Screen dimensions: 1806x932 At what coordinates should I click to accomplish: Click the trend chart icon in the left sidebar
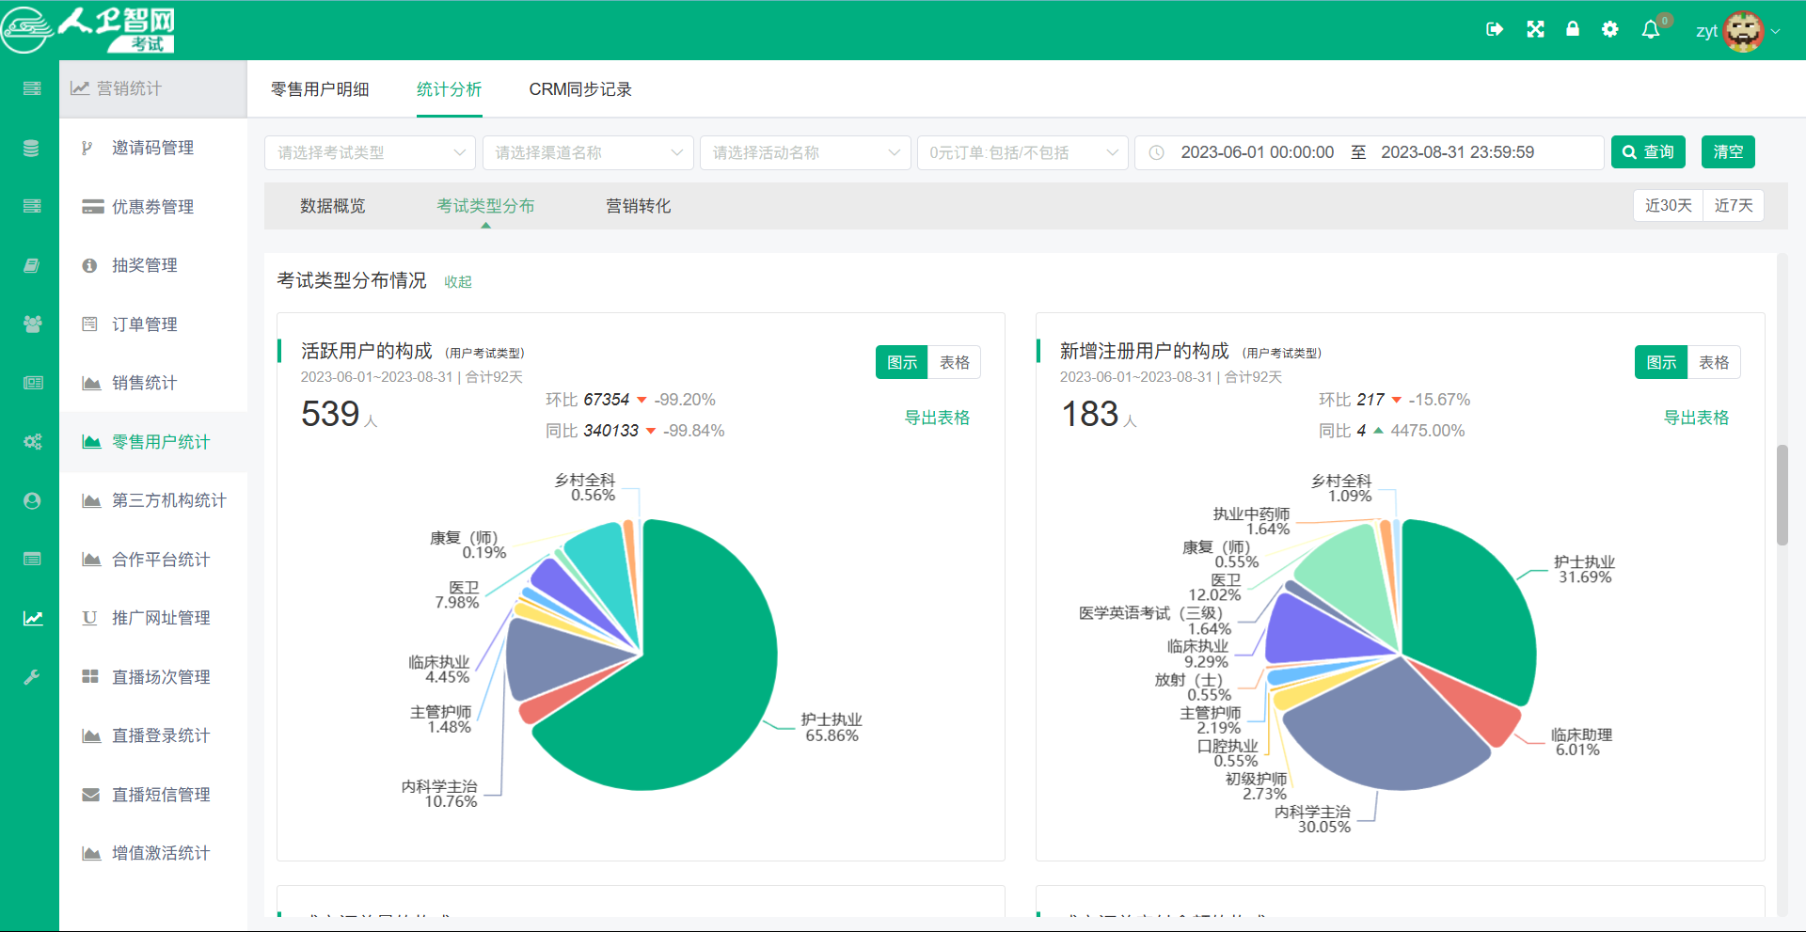click(31, 617)
